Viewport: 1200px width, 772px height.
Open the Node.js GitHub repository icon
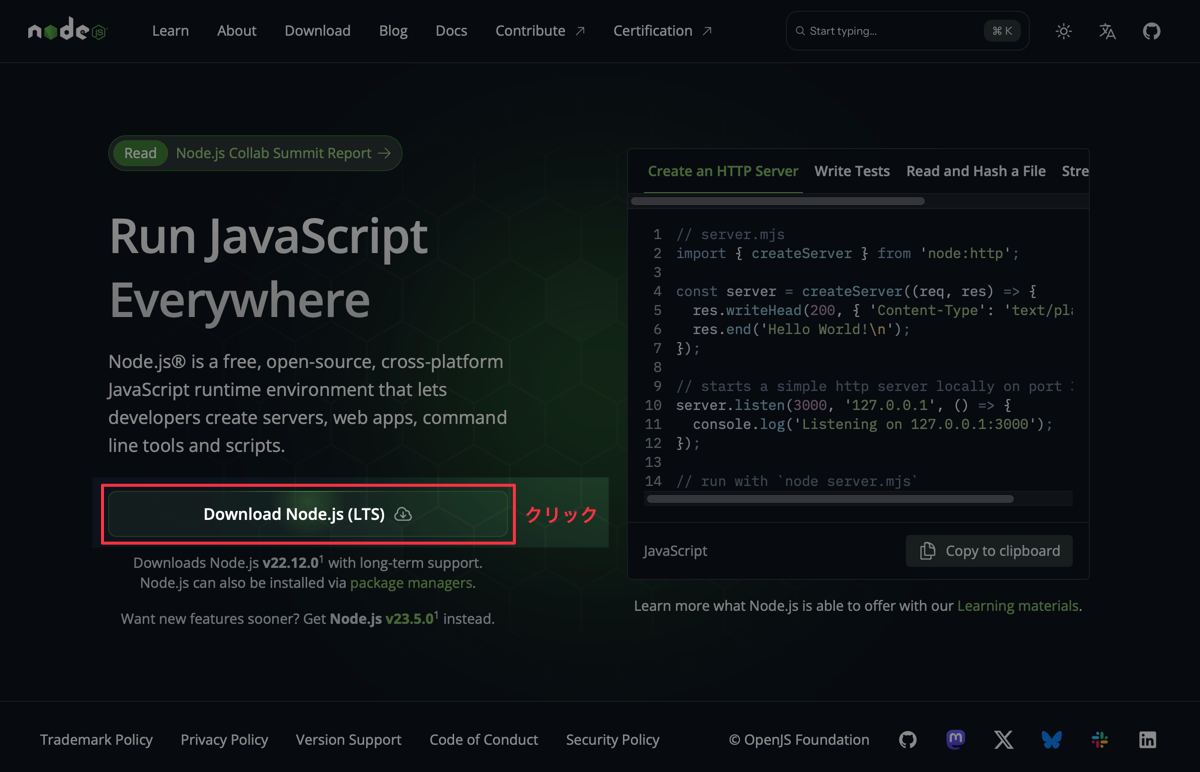tap(1151, 31)
